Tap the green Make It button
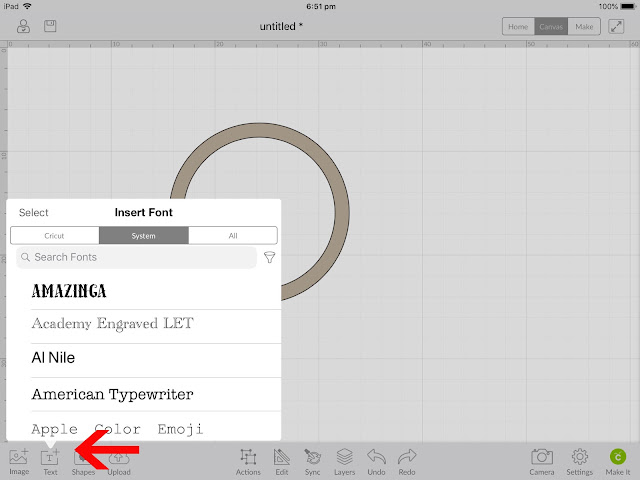640x480 pixels. tap(618, 462)
